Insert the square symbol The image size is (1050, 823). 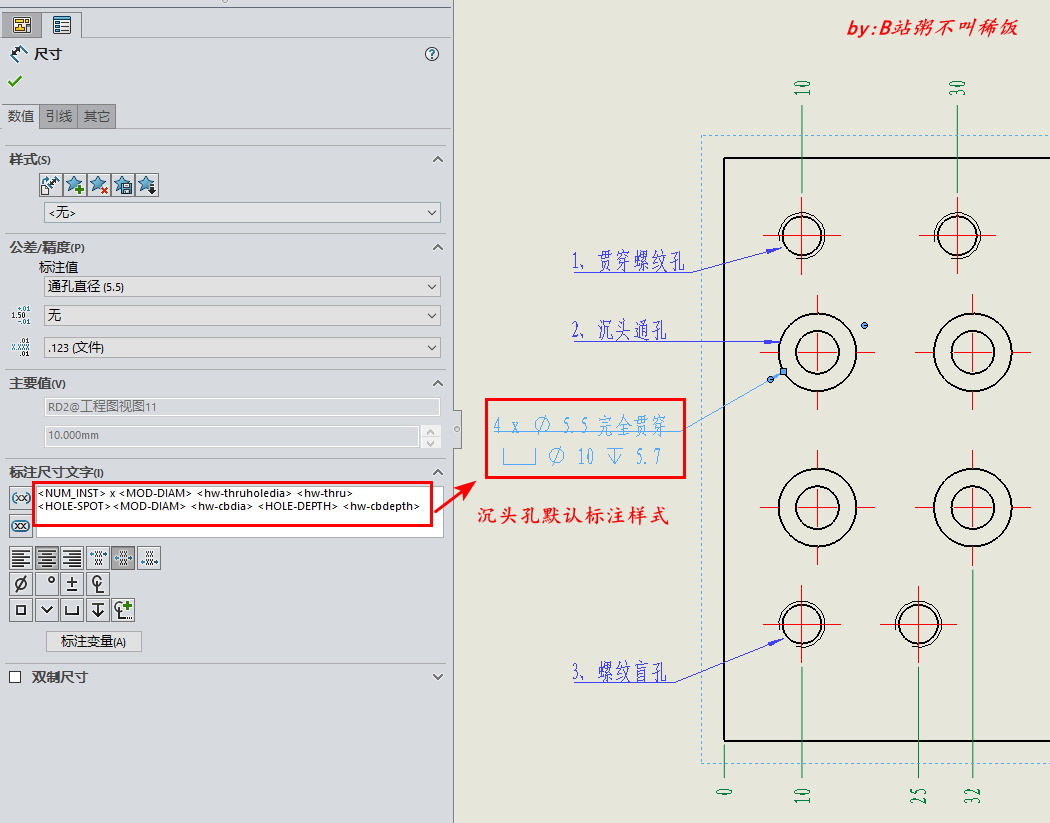pyautogui.click(x=21, y=610)
